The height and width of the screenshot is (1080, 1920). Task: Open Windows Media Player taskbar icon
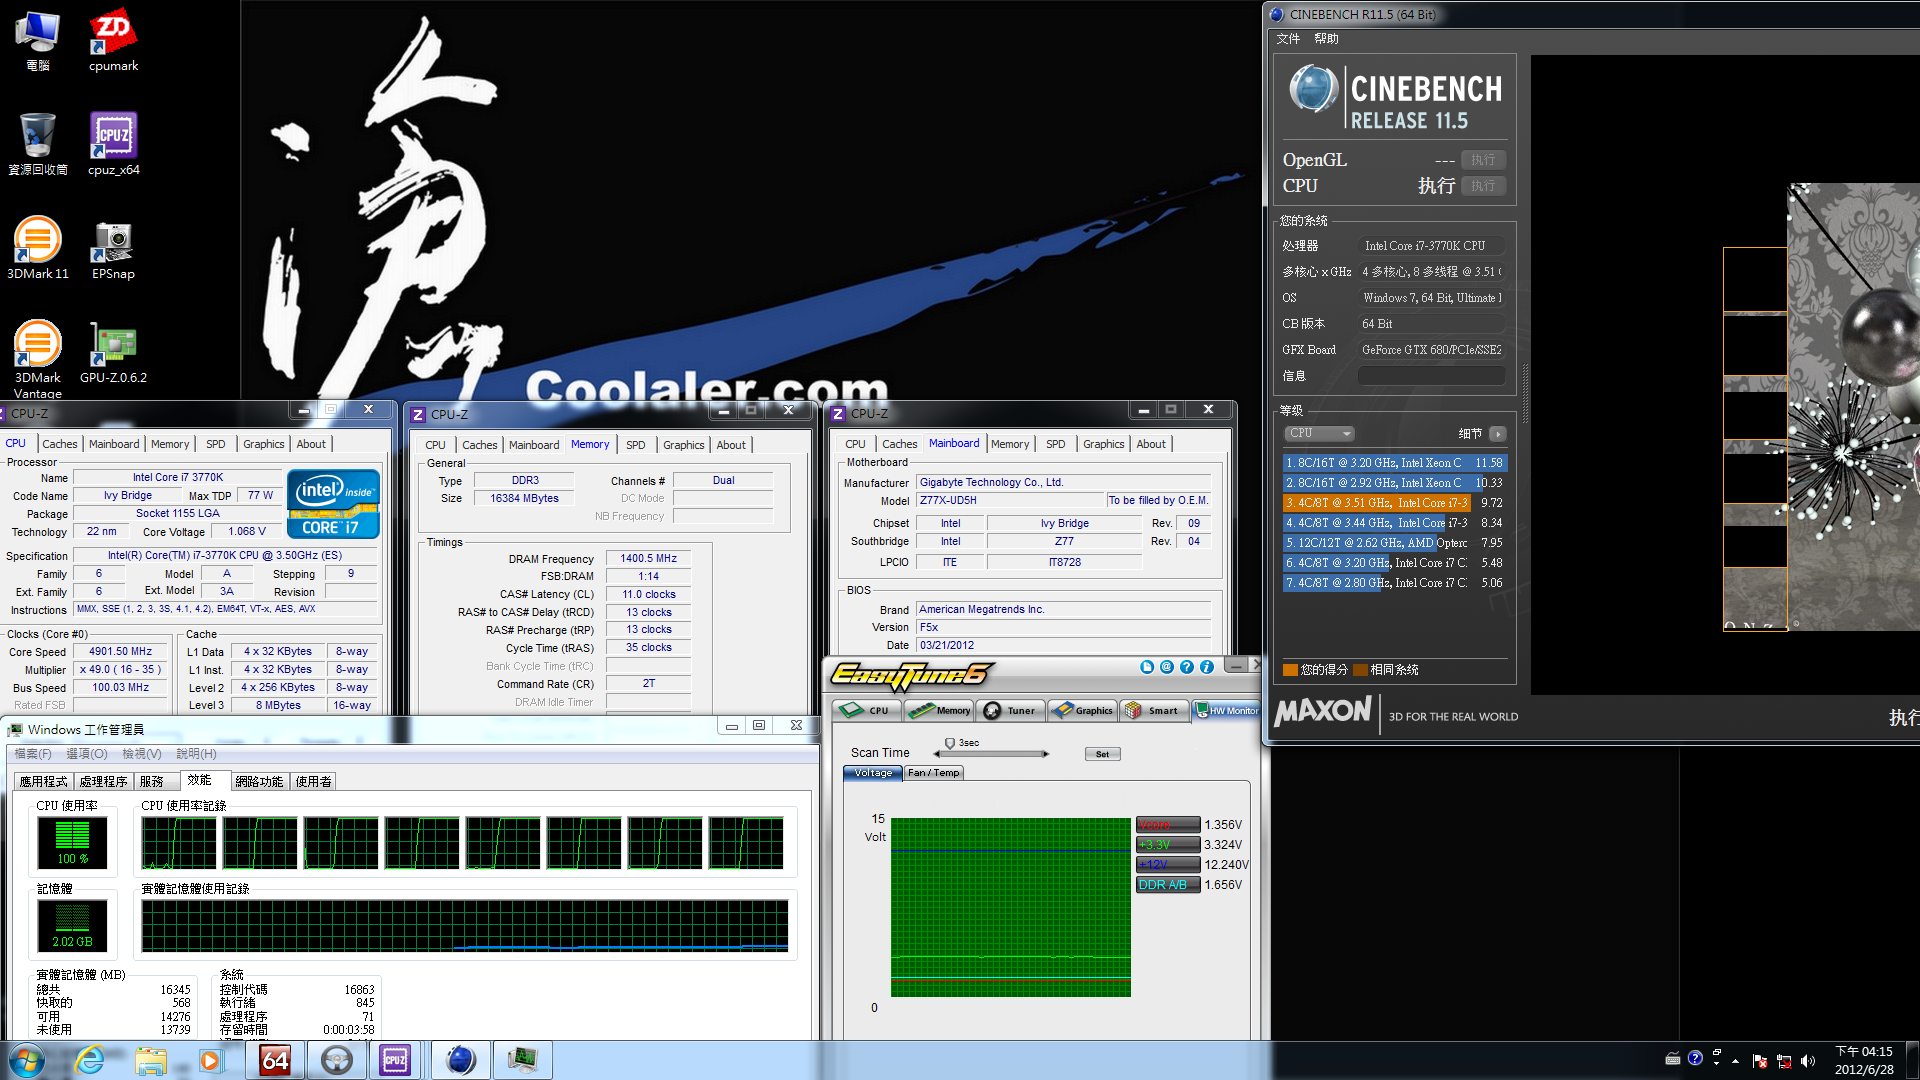pyautogui.click(x=210, y=1060)
